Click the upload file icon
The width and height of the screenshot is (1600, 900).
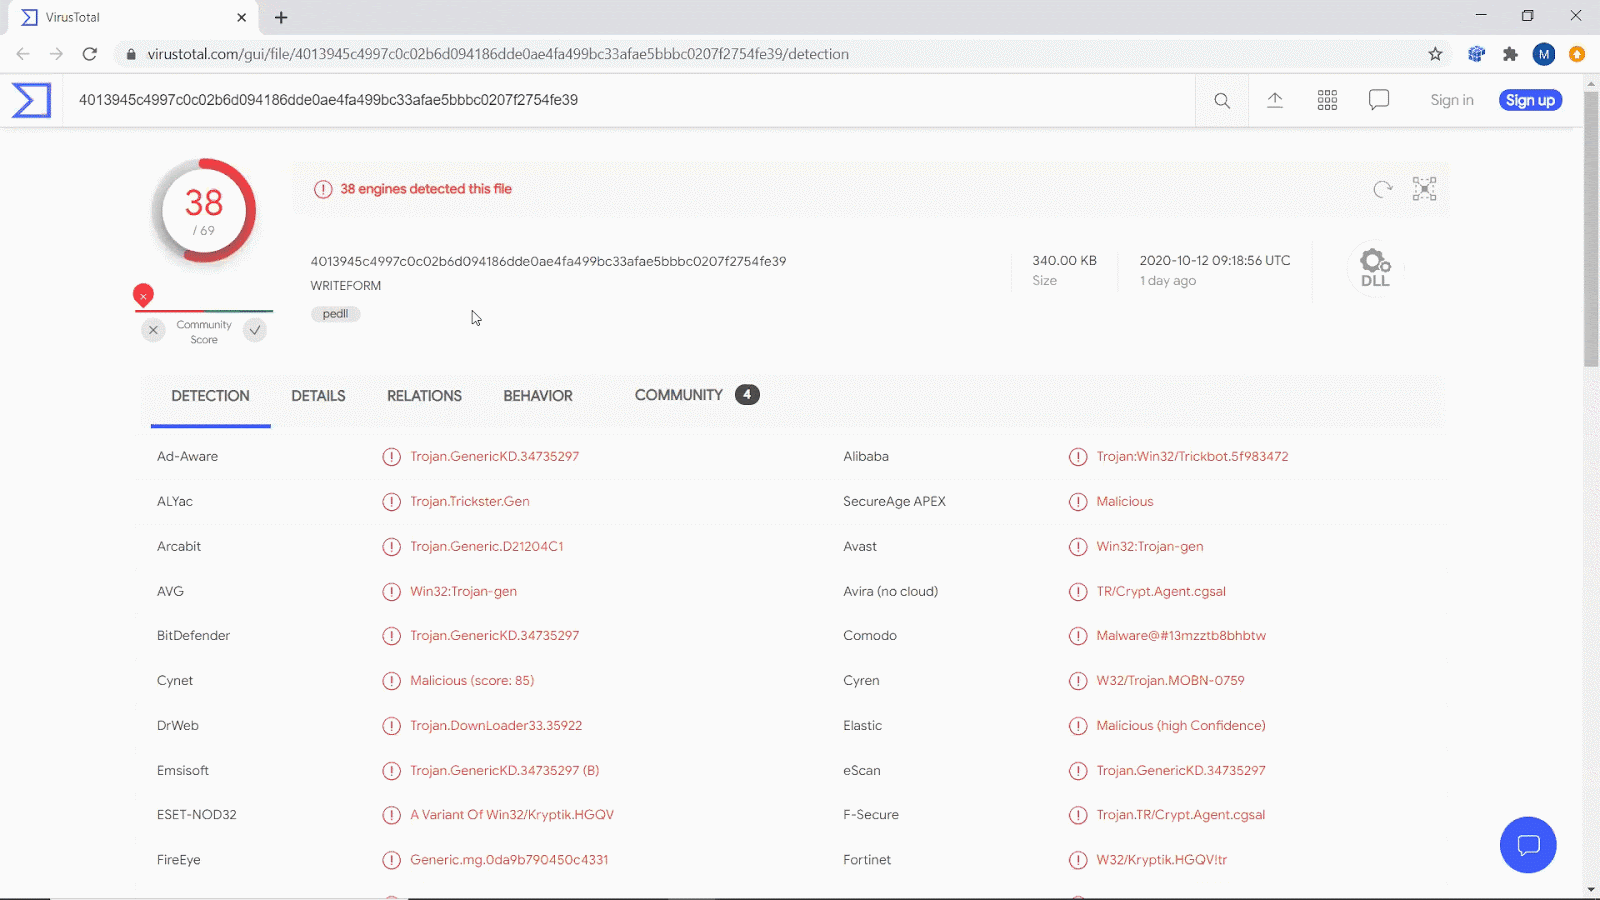pyautogui.click(x=1275, y=100)
